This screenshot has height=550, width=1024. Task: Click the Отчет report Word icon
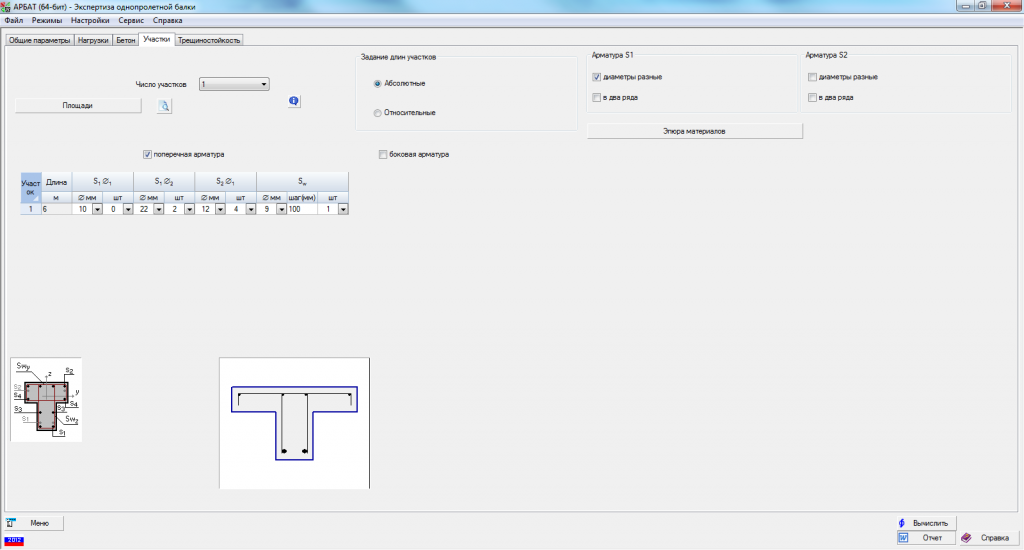pyautogui.click(x=903, y=538)
